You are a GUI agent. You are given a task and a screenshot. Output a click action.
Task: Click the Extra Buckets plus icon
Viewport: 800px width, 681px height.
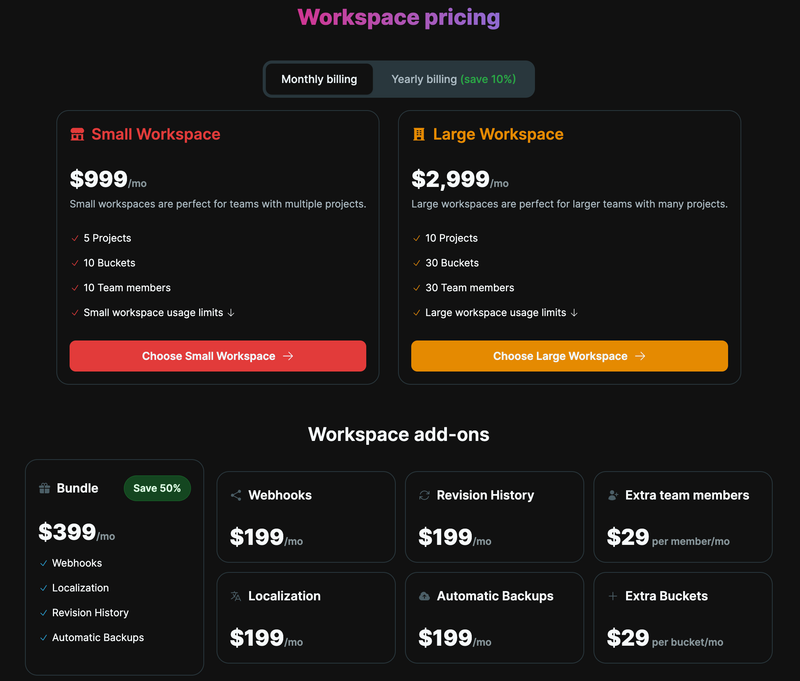pyautogui.click(x=613, y=596)
